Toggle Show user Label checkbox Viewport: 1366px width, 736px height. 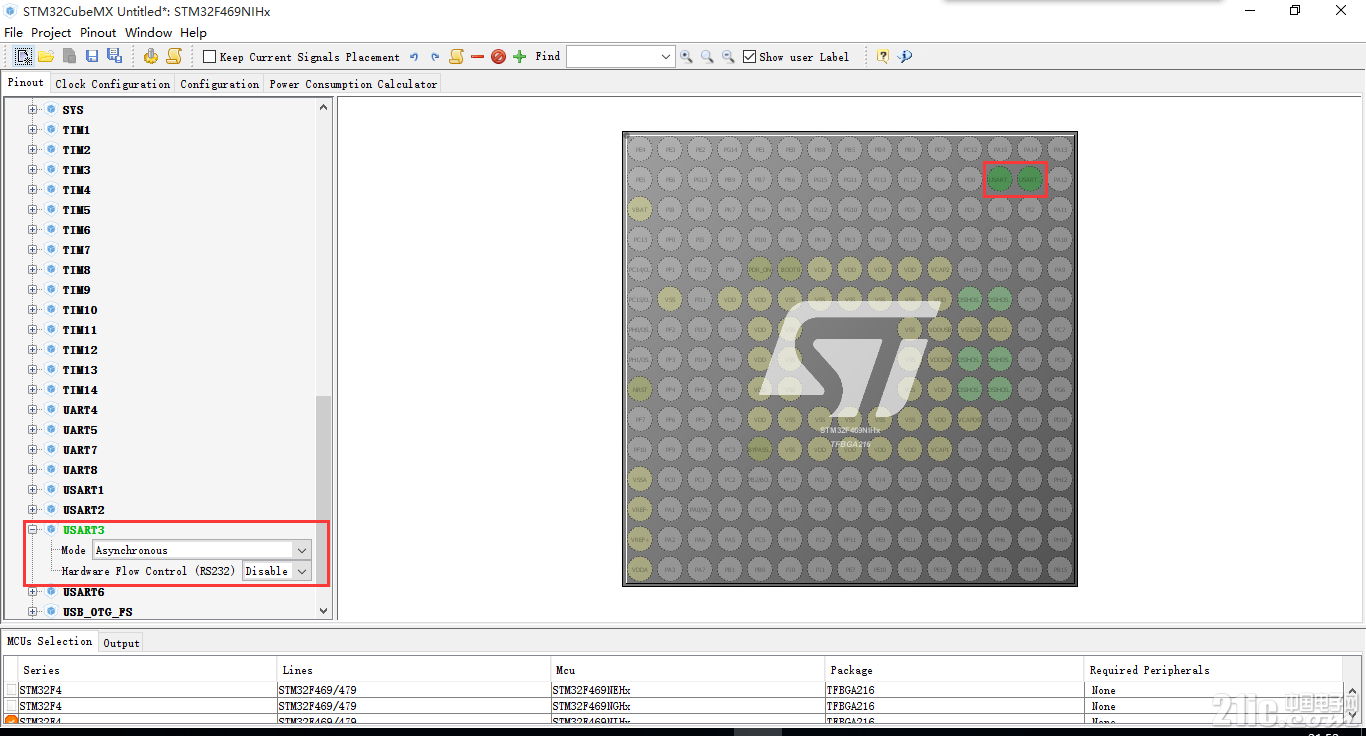749,57
